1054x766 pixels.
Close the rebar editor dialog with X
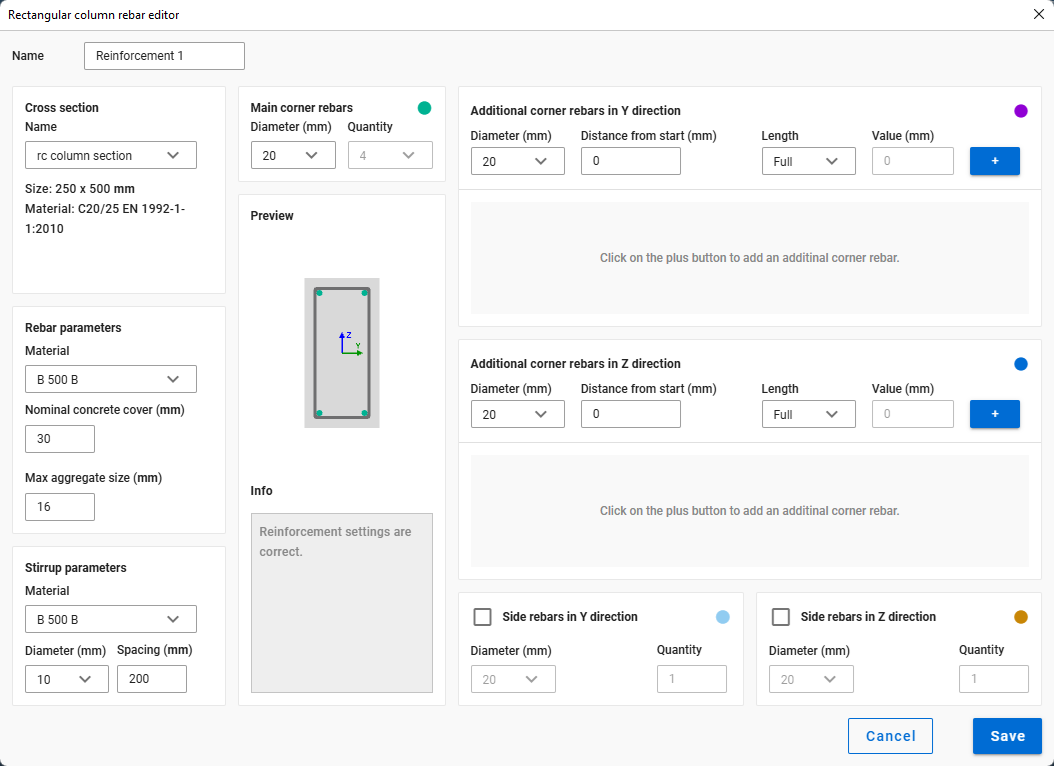coord(1038,14)
